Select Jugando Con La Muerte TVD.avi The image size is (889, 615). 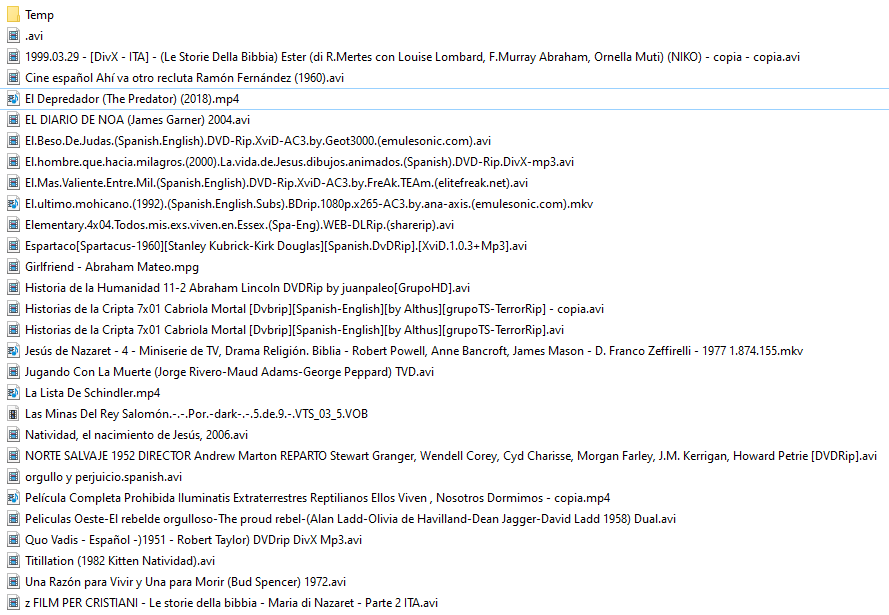coord(229,372)
